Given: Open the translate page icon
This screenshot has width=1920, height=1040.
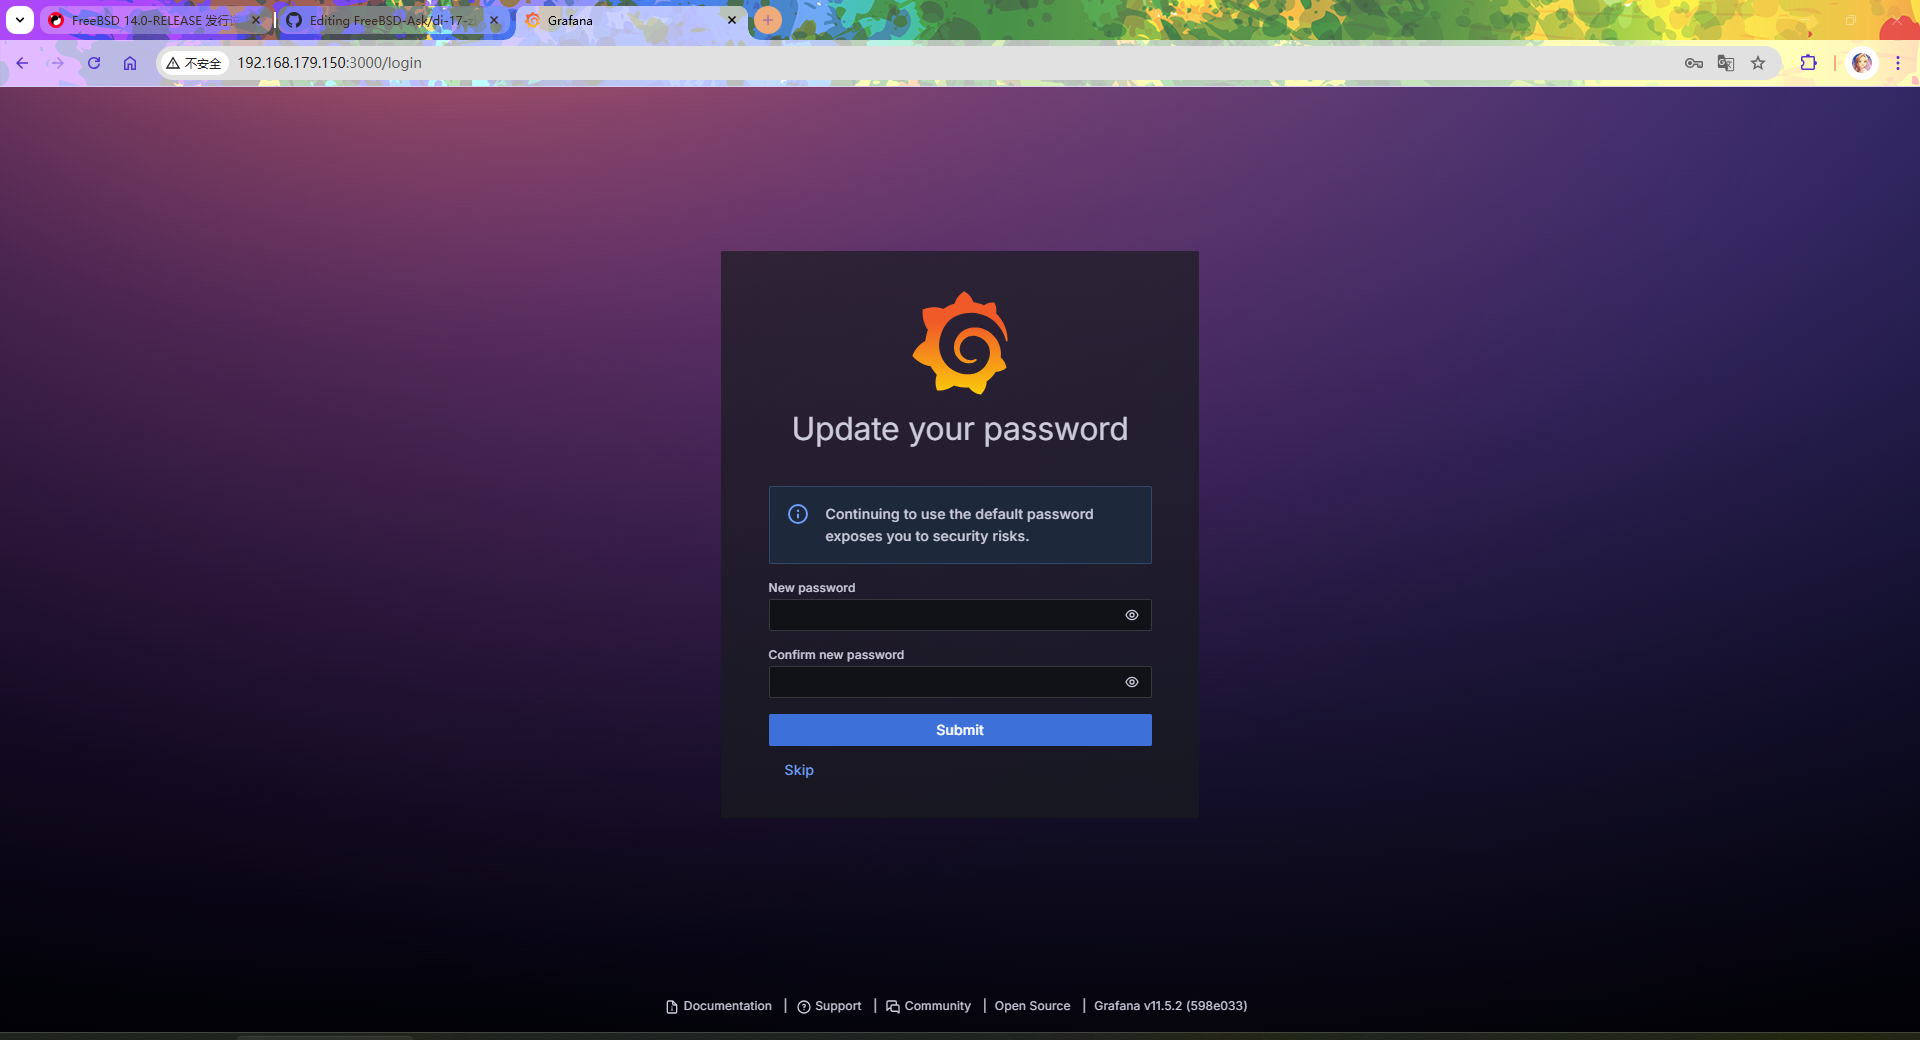Looking at the screenshot, I should point(1726,63).
